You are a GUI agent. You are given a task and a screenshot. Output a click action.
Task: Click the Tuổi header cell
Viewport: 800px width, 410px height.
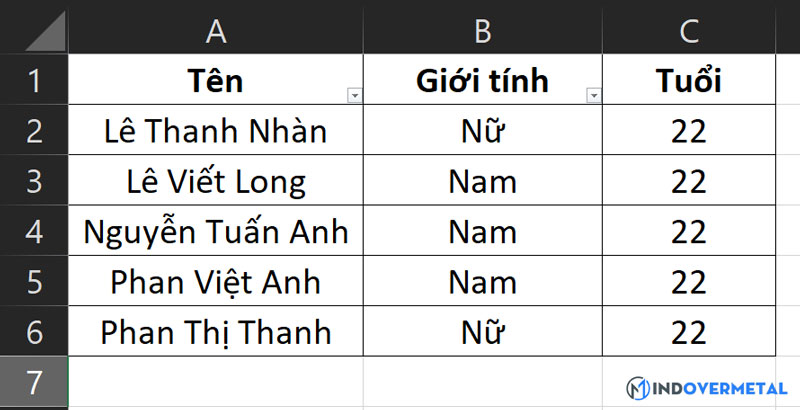point(689,81)
